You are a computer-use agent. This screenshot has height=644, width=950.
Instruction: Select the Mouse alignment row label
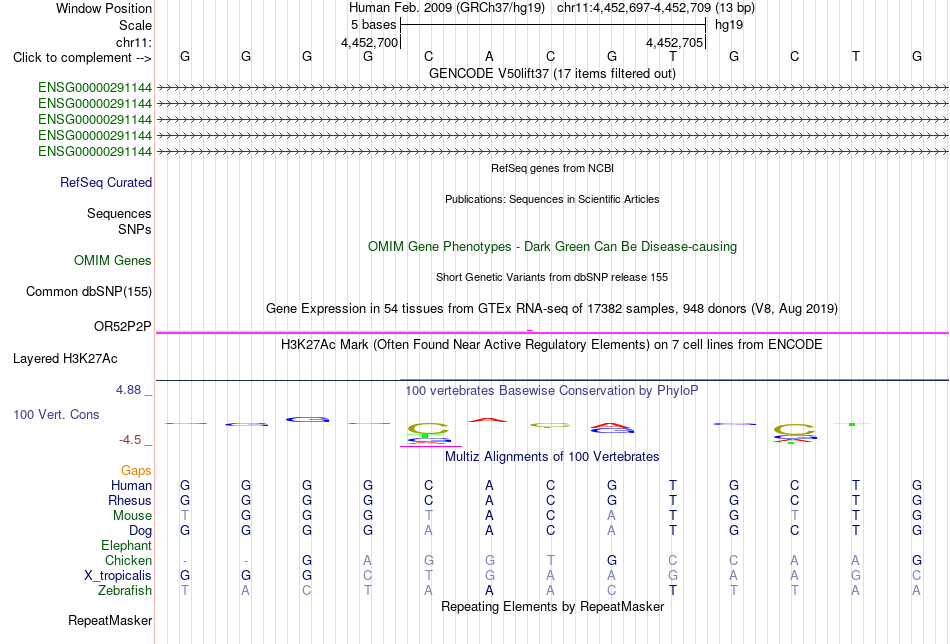132,516
